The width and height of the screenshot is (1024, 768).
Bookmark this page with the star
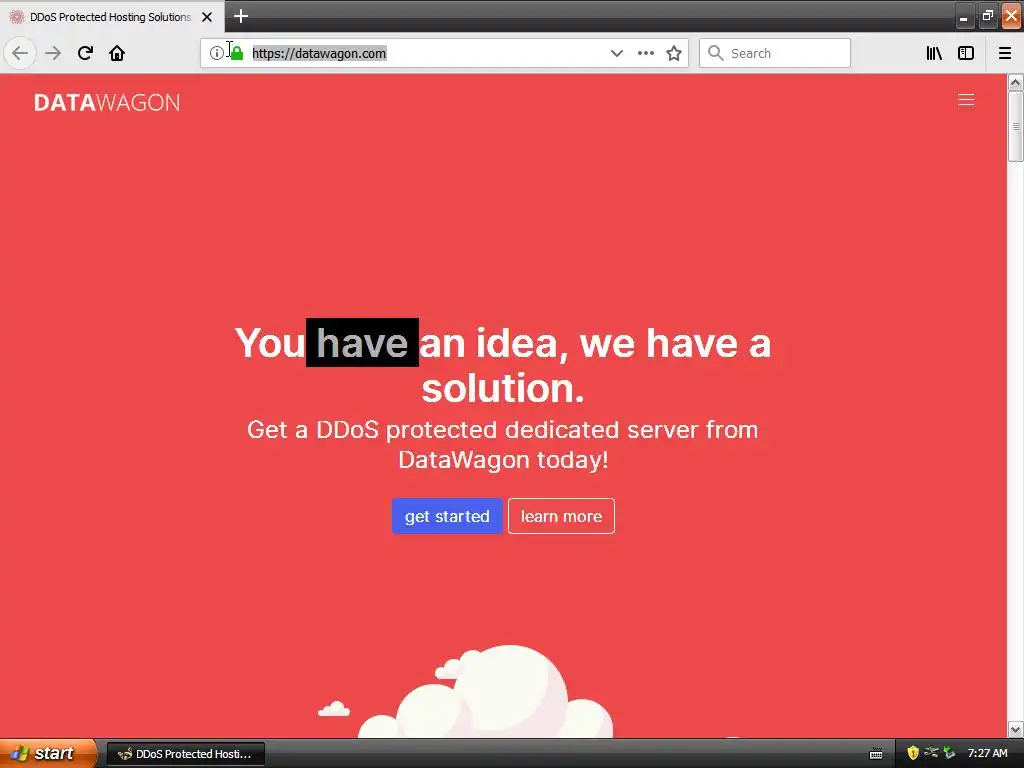674,53
